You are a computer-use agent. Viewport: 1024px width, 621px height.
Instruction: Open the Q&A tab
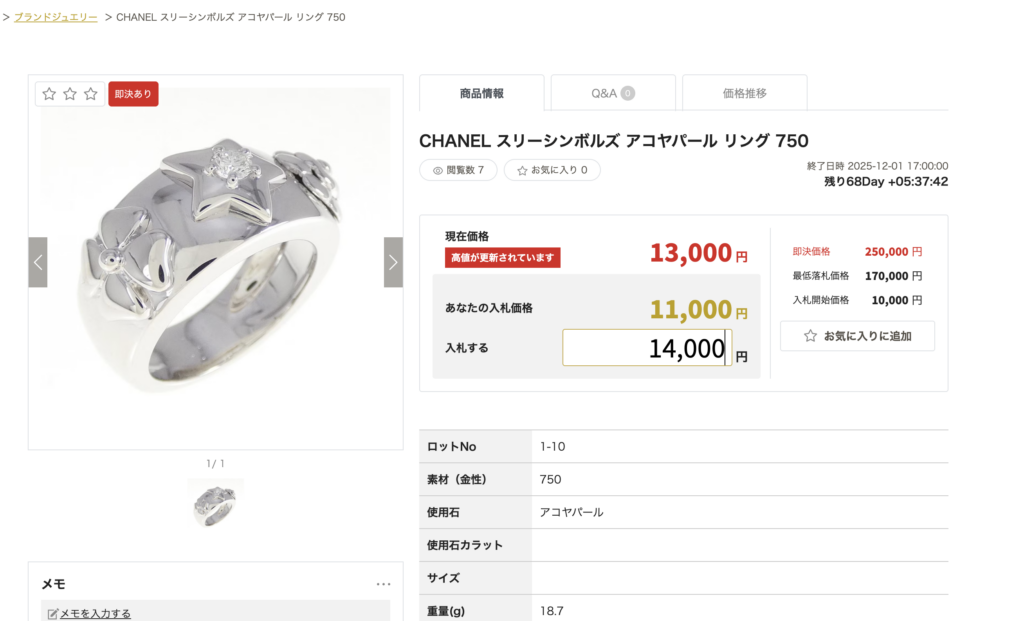(x=613, y=93)
